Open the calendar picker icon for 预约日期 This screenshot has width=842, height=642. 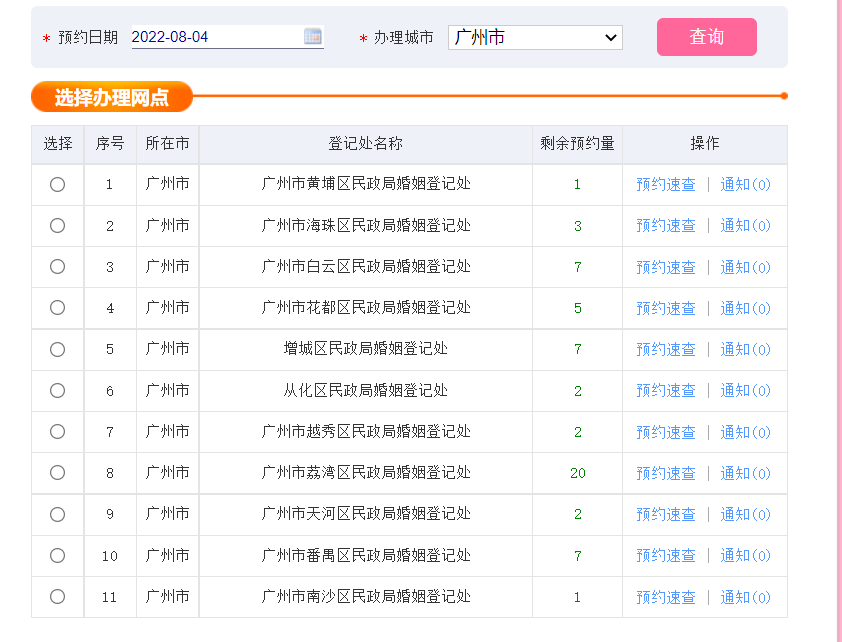click(x=313, y=37)
